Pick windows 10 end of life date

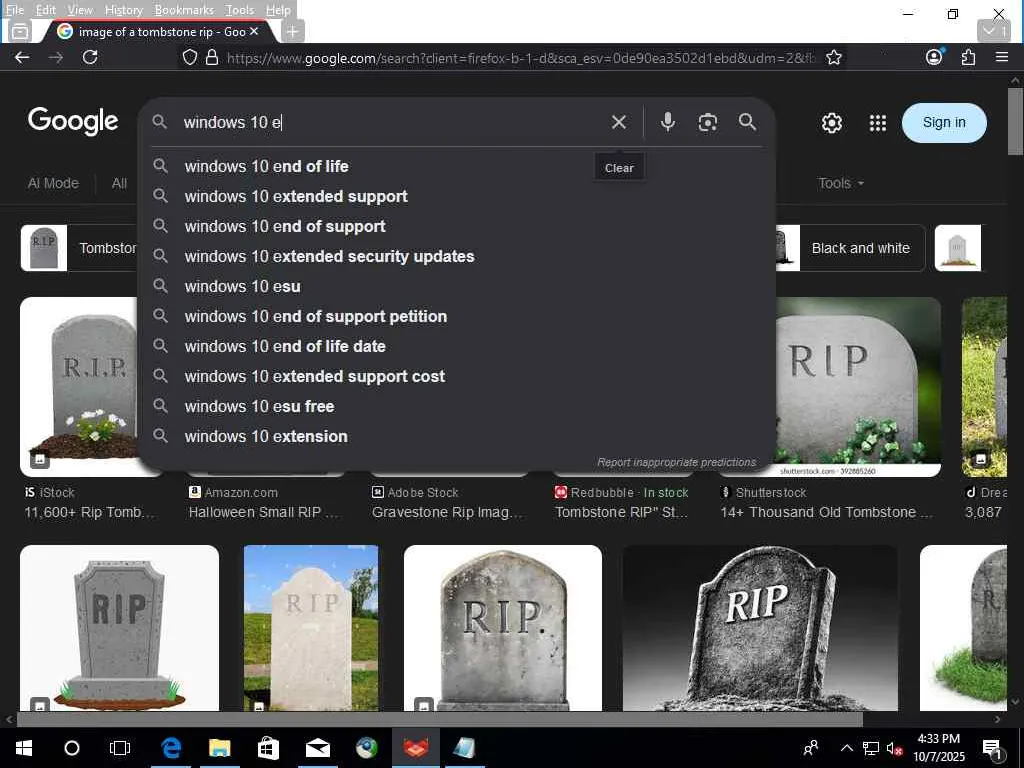pyautogui.click(x=456, y=347)
